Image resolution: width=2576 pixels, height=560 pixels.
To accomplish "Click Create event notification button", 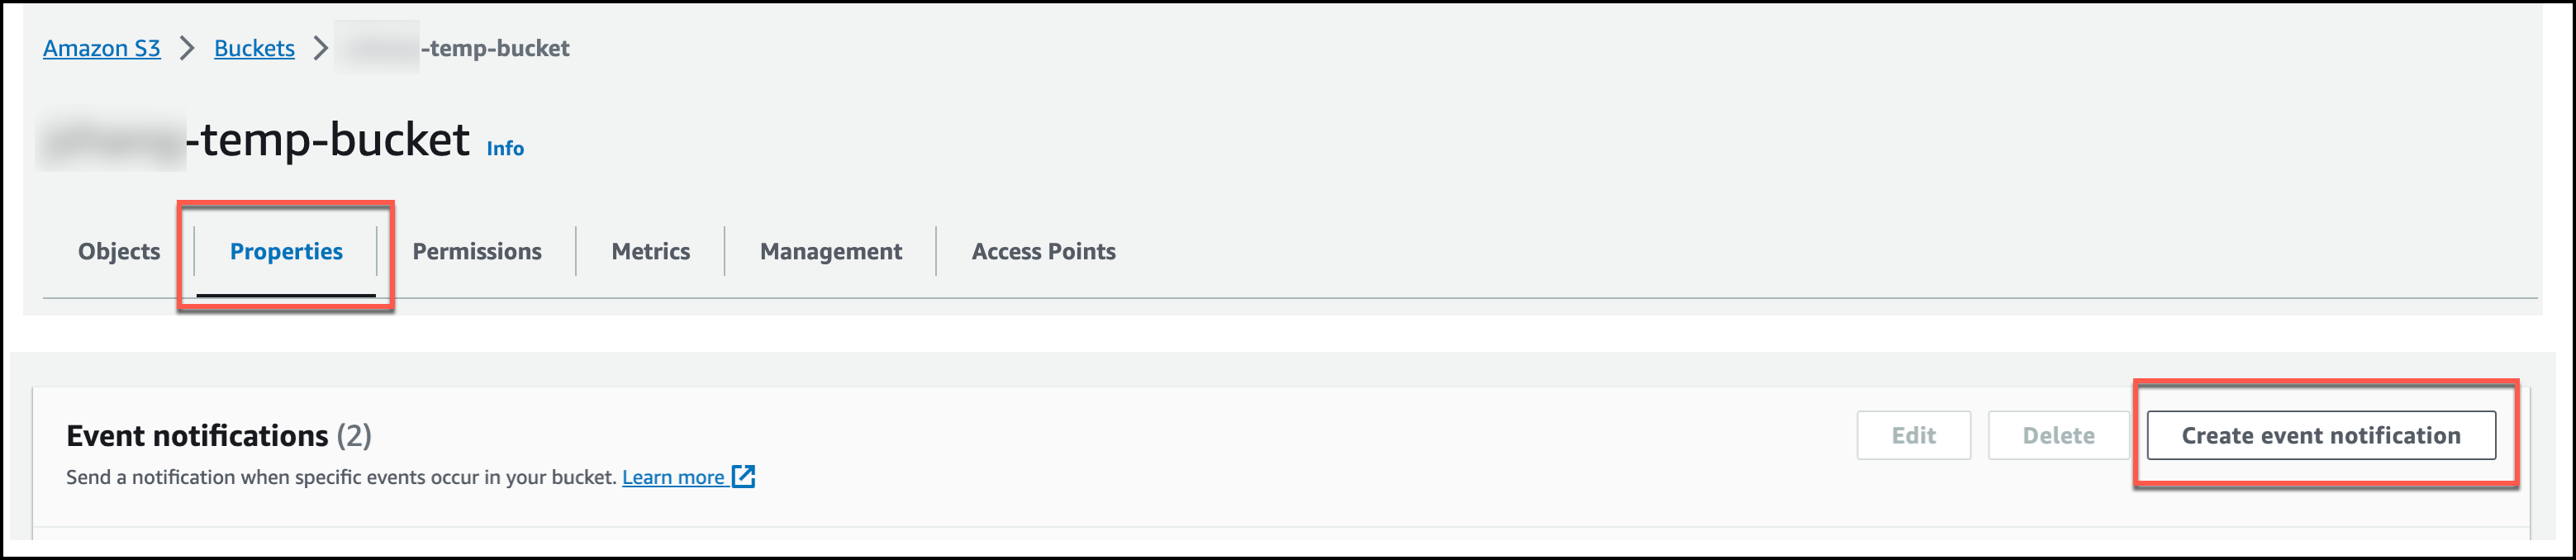I will [x=2320, y=435].
